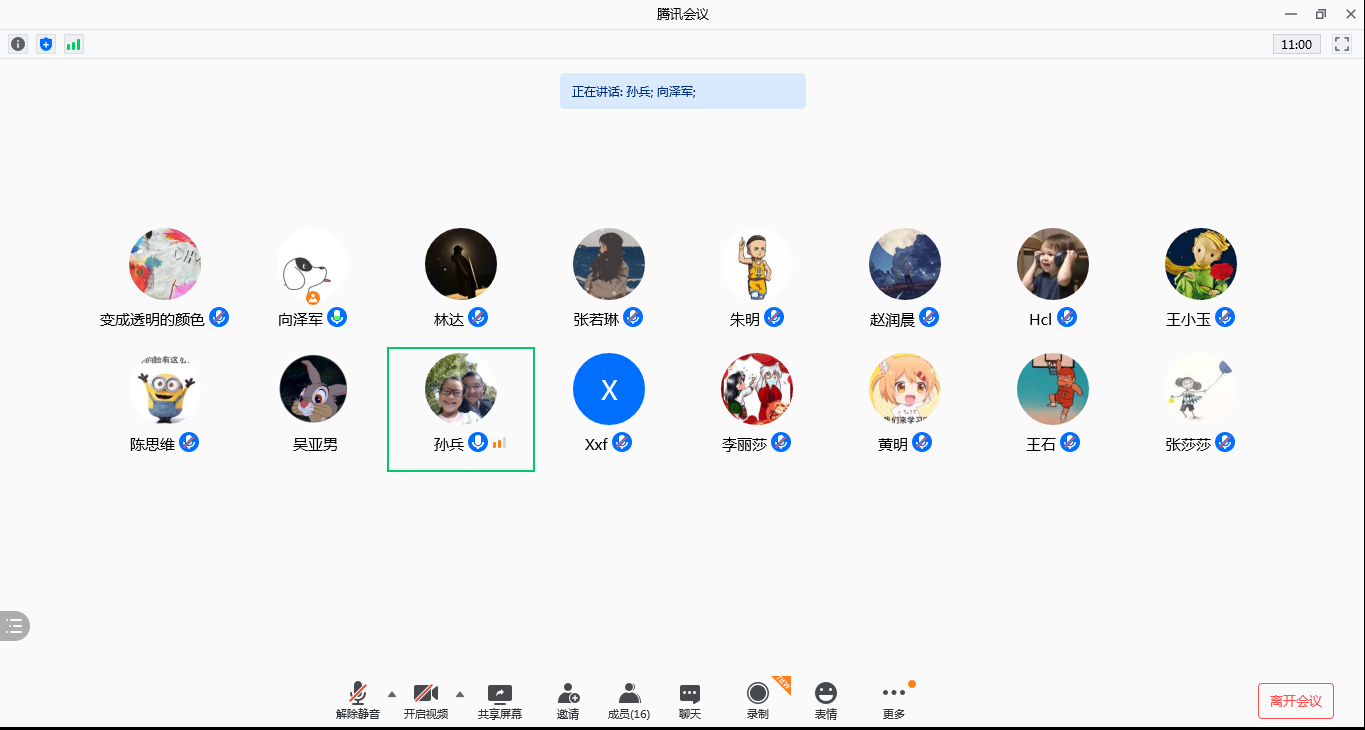
Task: Click Leave Meeting (离开会议) button
Action: coord(1295,701)
